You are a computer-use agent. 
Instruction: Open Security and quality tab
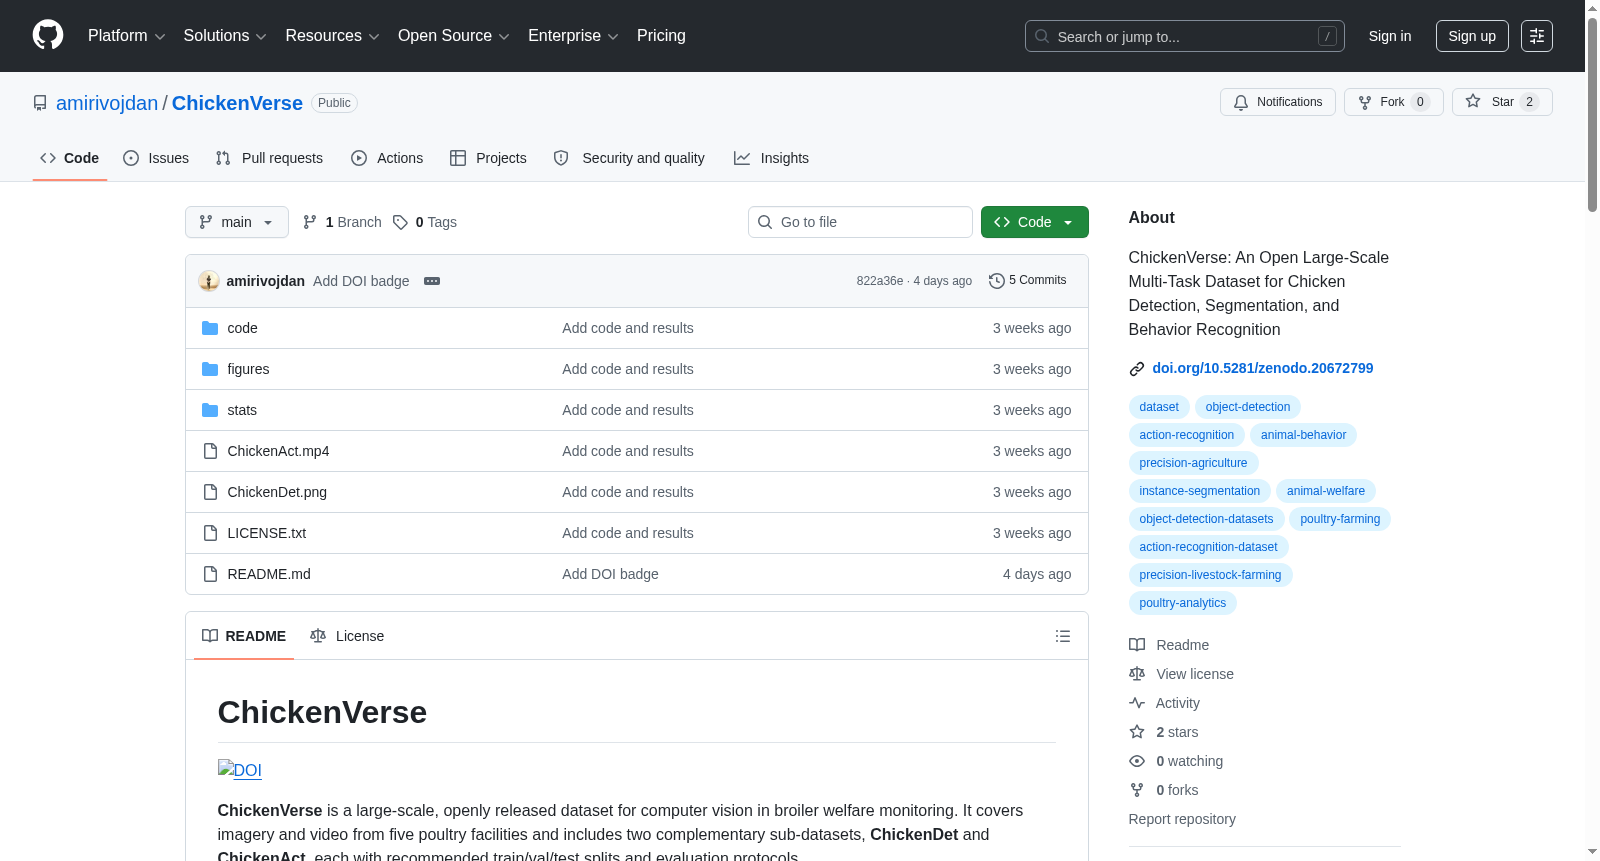click(629, 158)
